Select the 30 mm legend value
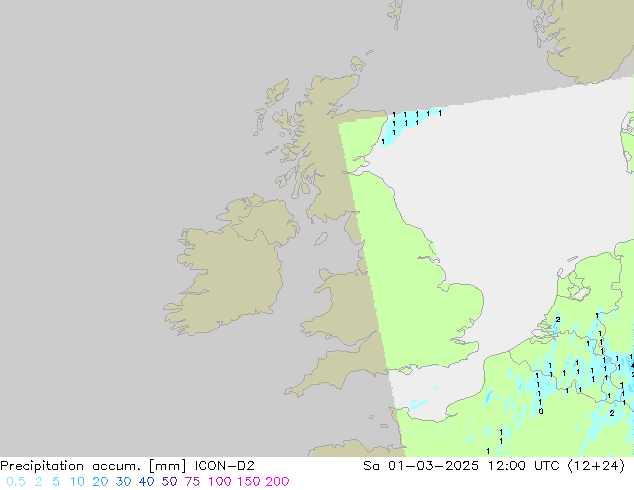Viewport: 634px width, 490px height. [x=123, y=482]
